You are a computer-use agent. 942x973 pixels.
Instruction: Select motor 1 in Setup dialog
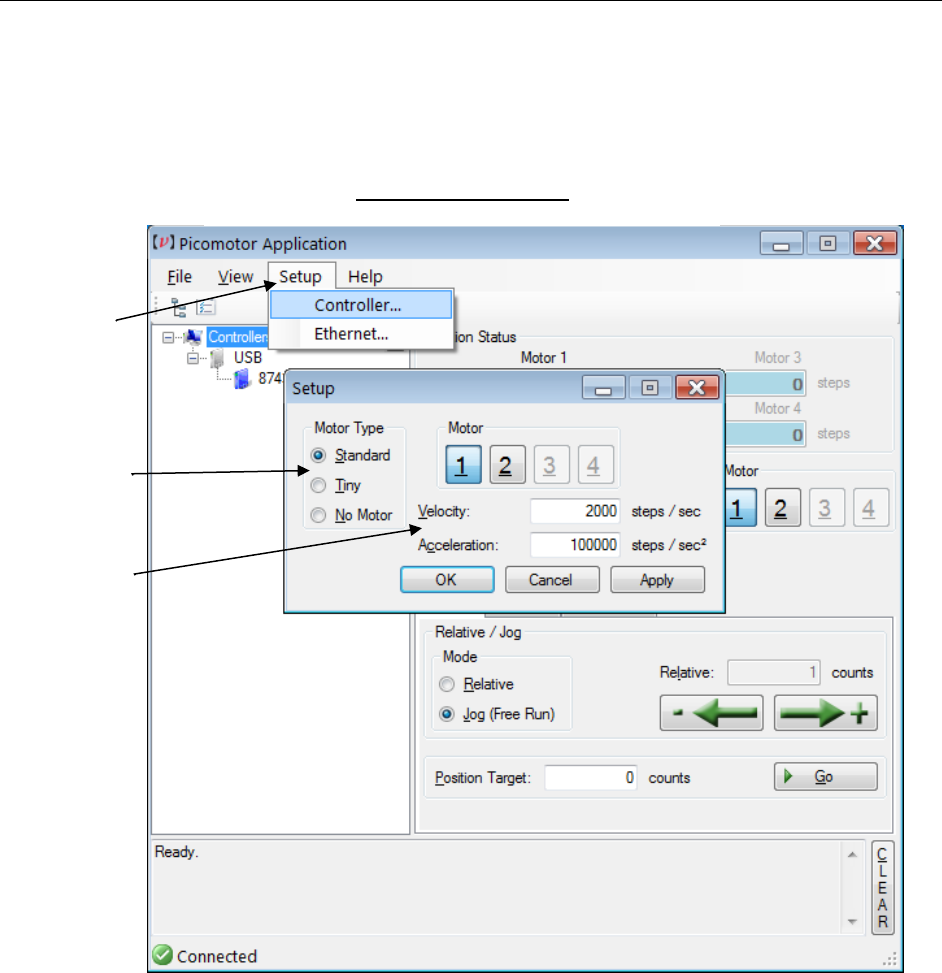pyautogui.click(x=463, y=464)
